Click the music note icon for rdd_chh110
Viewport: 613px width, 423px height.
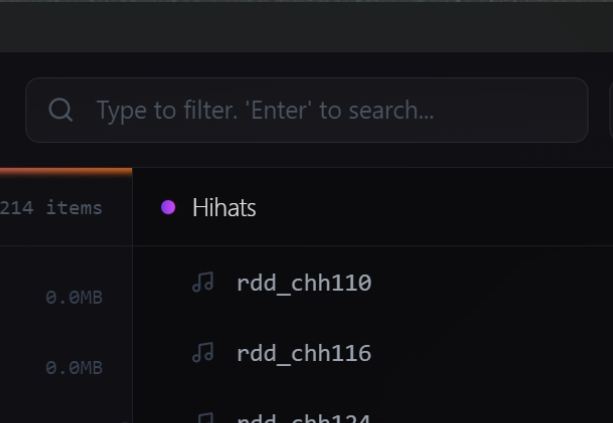tap(203, 283)
